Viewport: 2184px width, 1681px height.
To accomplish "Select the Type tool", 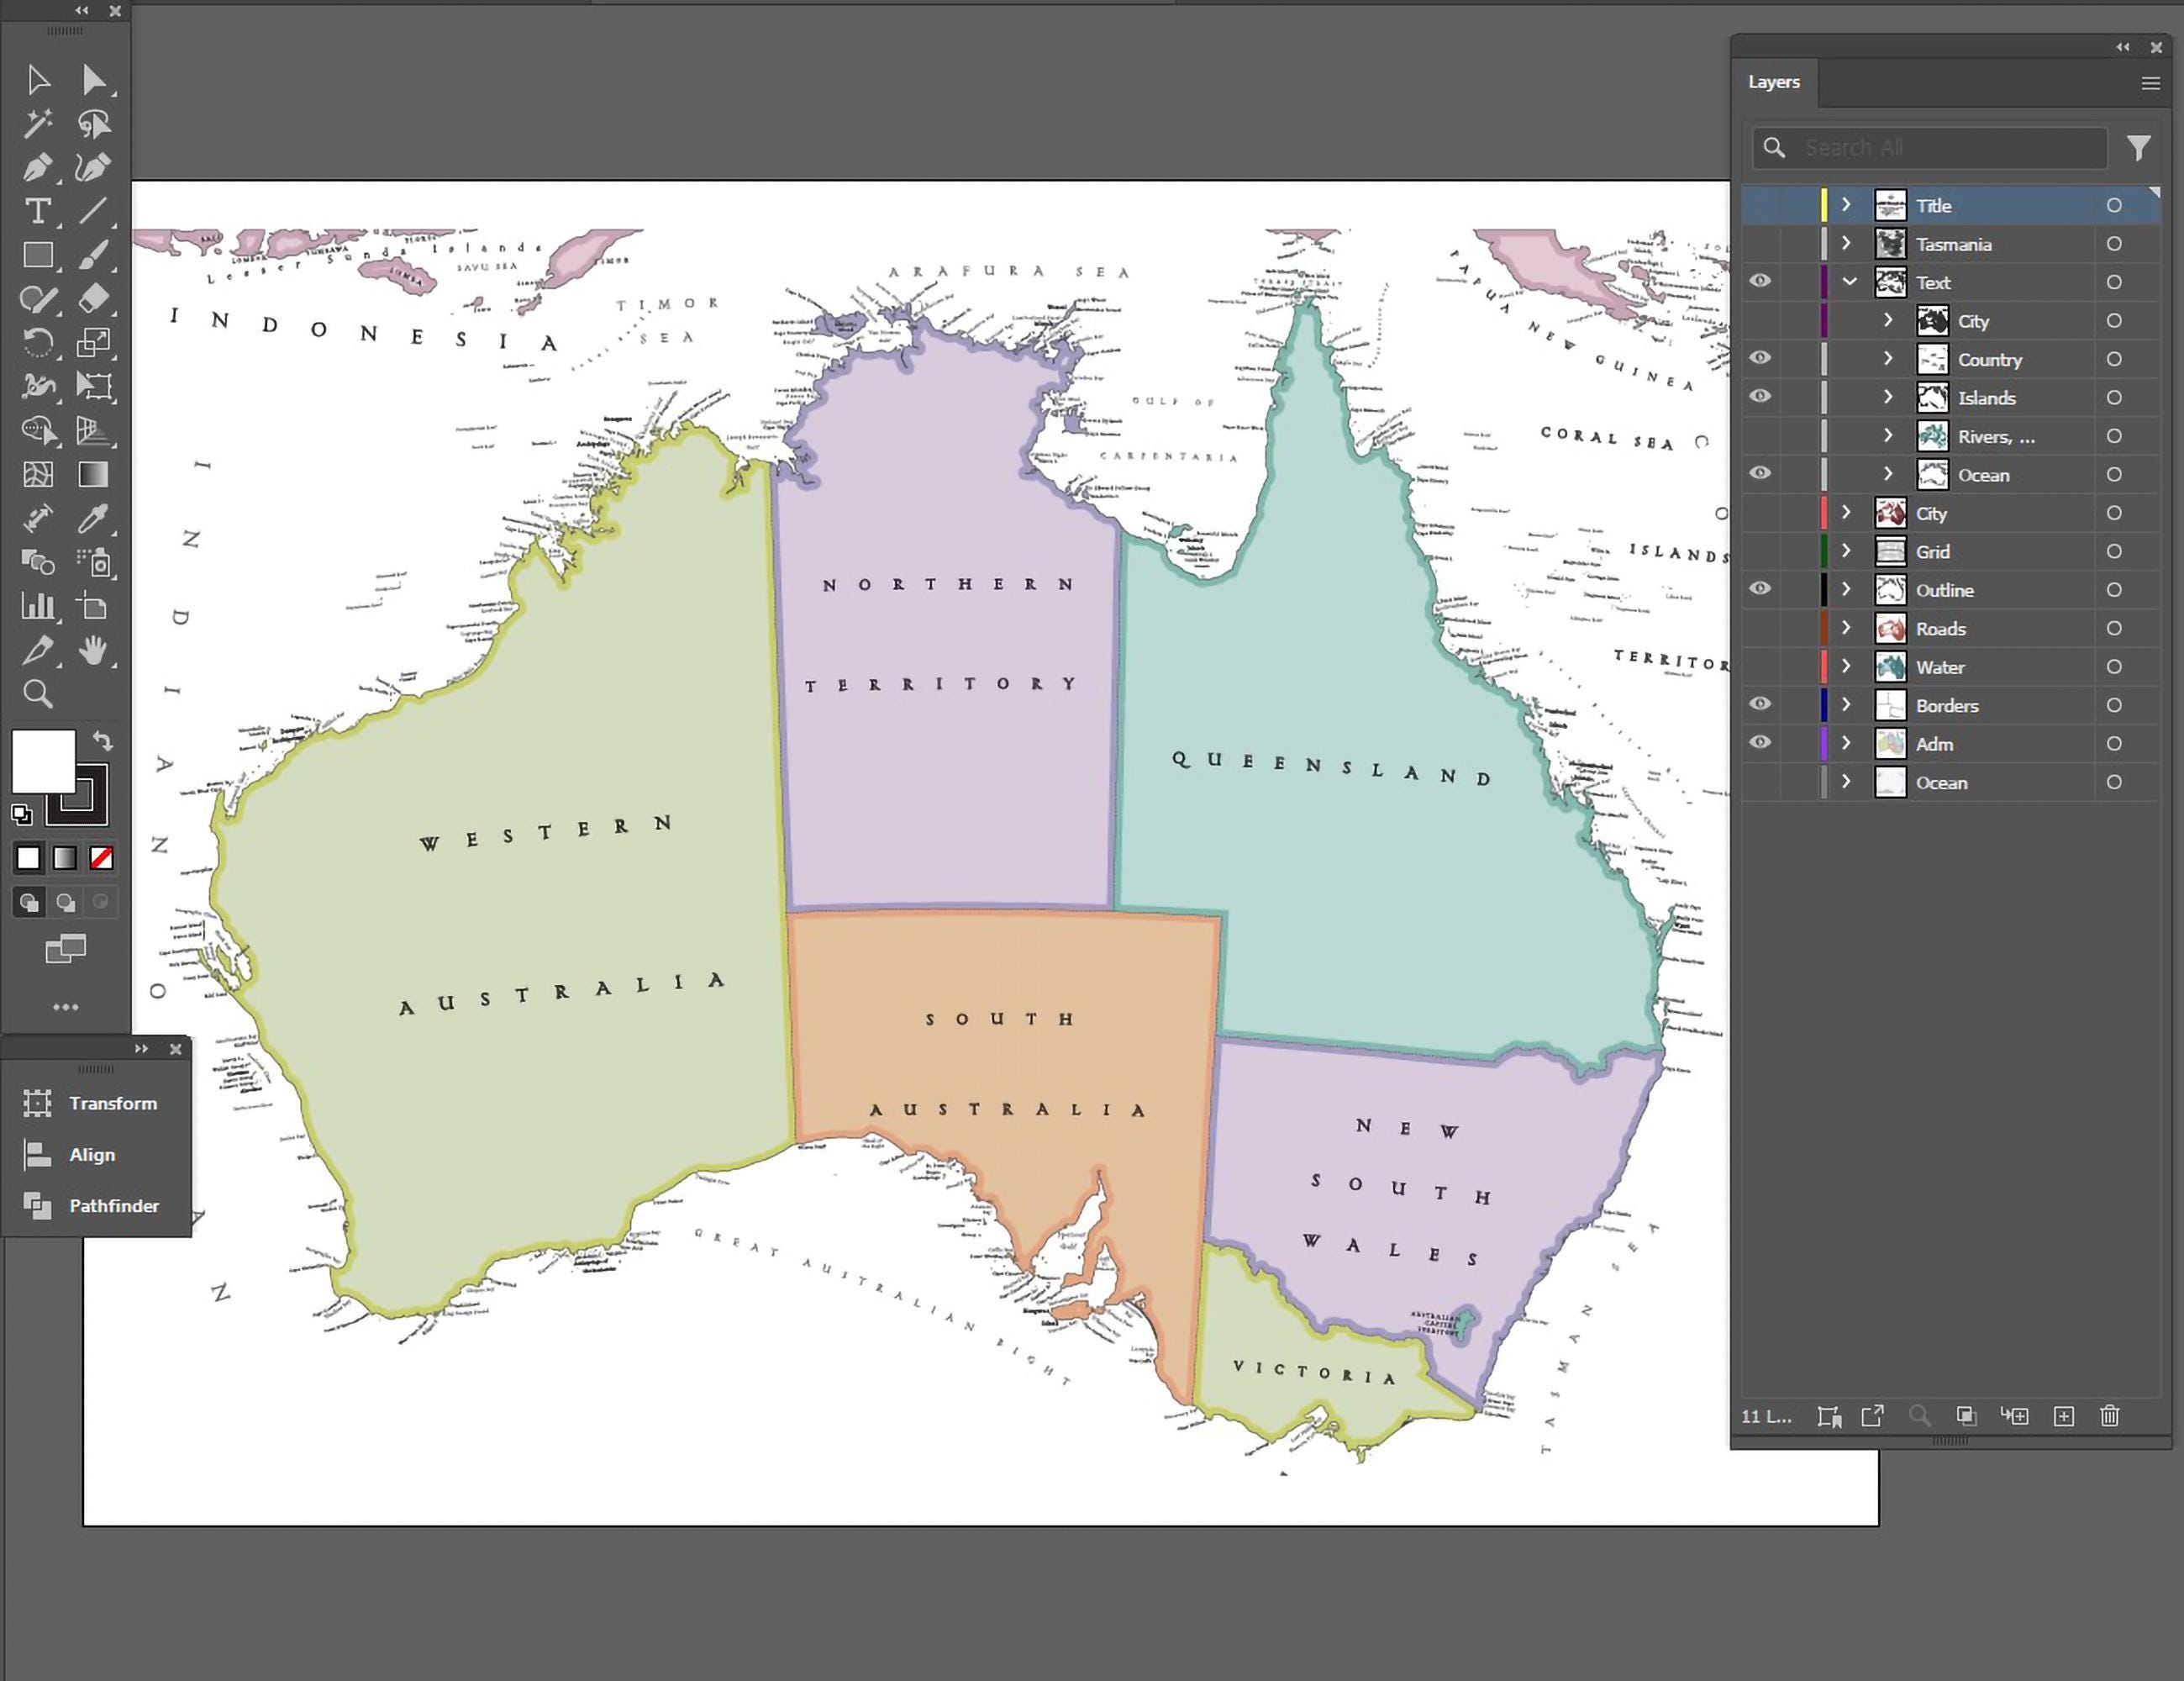I will (x=38, y=211).
